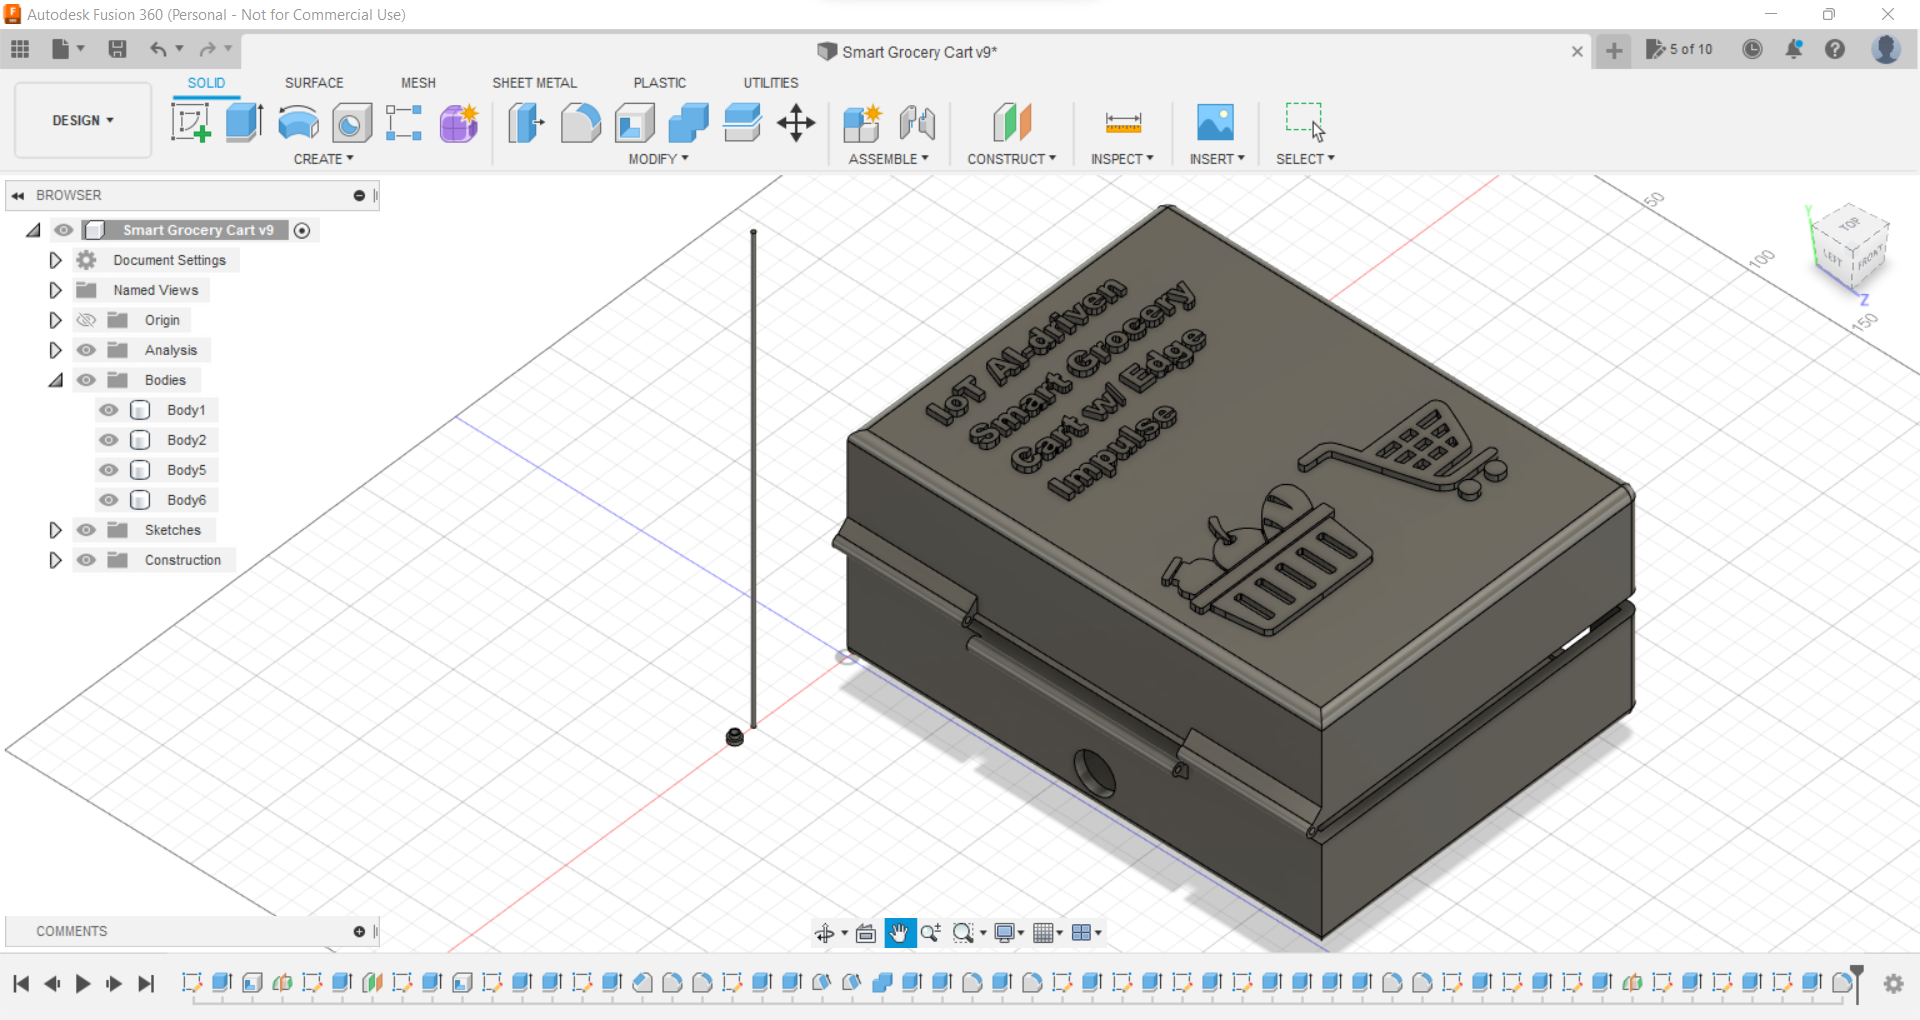Image resolution: width=1920 pixels, height=1020 pixels.
Task: Open the CONSTRUCT dropdown menu
Action: (1011, 159)
